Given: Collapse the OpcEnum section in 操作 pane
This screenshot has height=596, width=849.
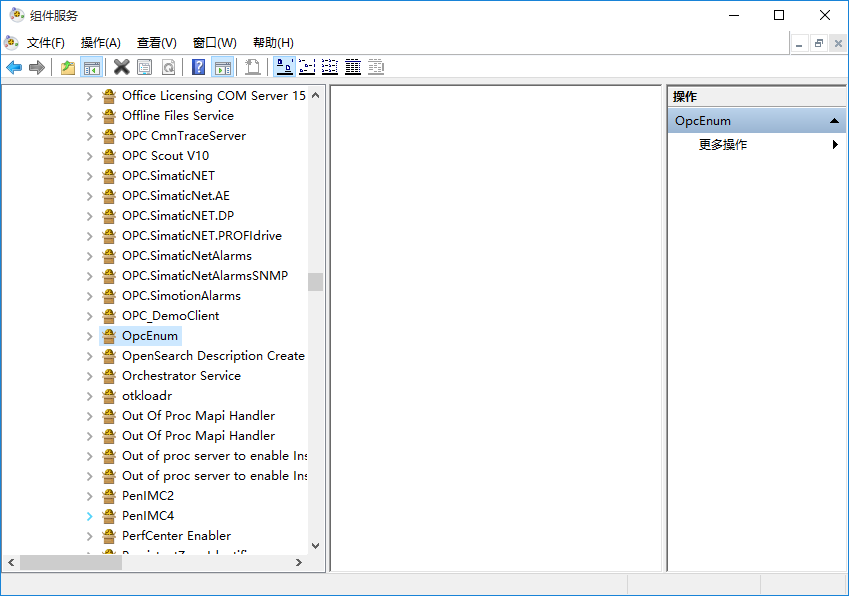Looking at the screenshot, I should (834, 121).
